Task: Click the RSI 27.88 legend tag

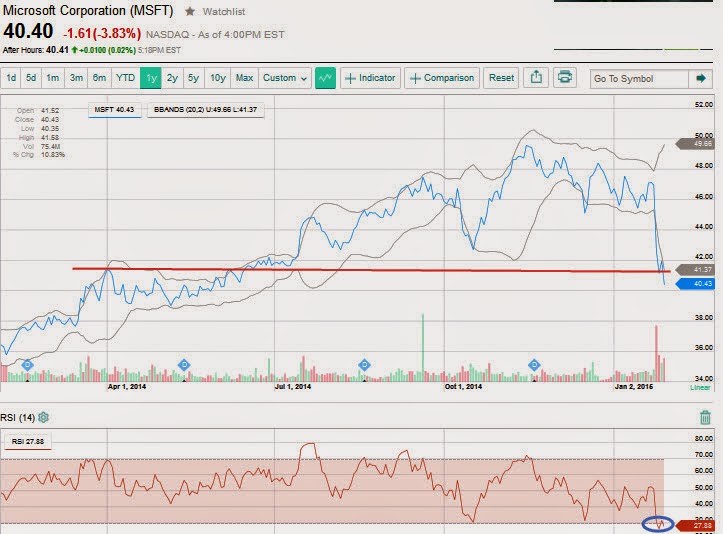Action: coord(28,442)
